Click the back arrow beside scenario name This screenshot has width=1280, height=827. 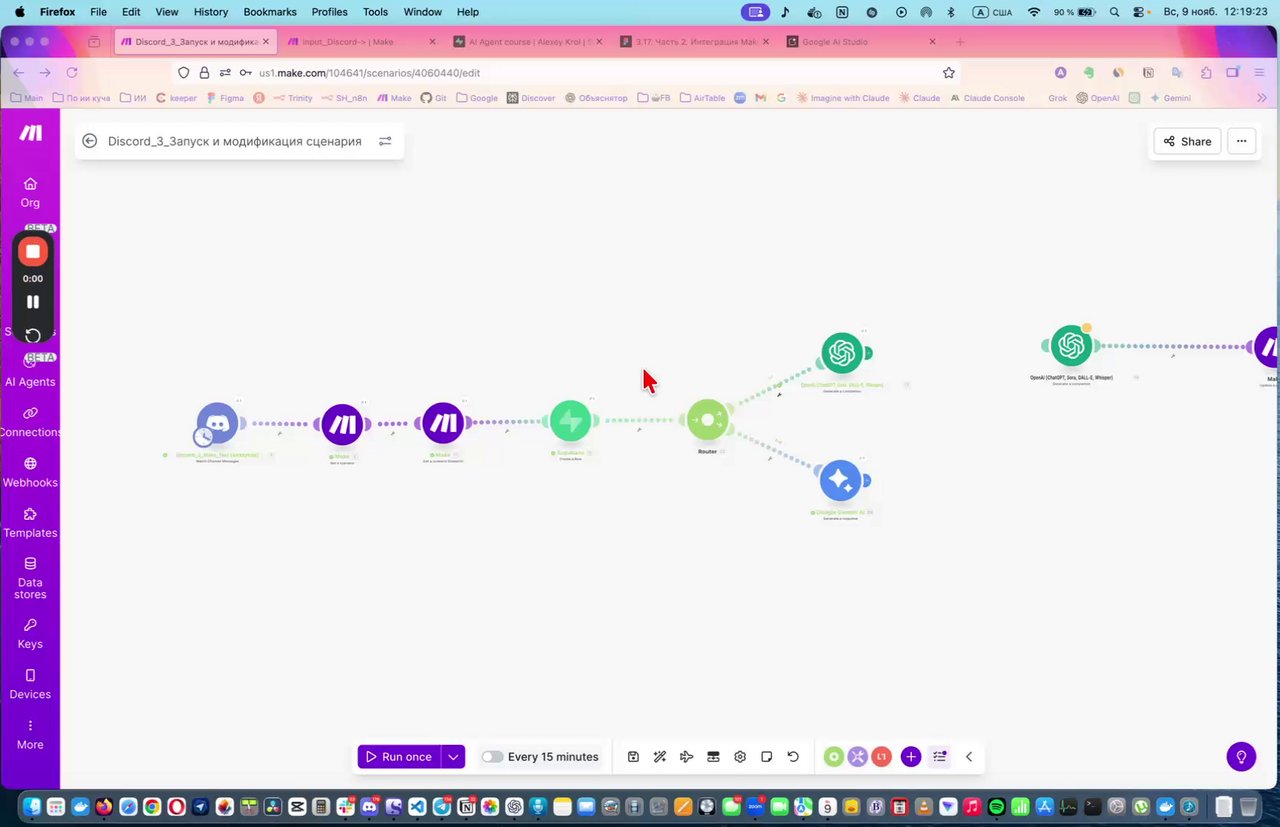90,141
